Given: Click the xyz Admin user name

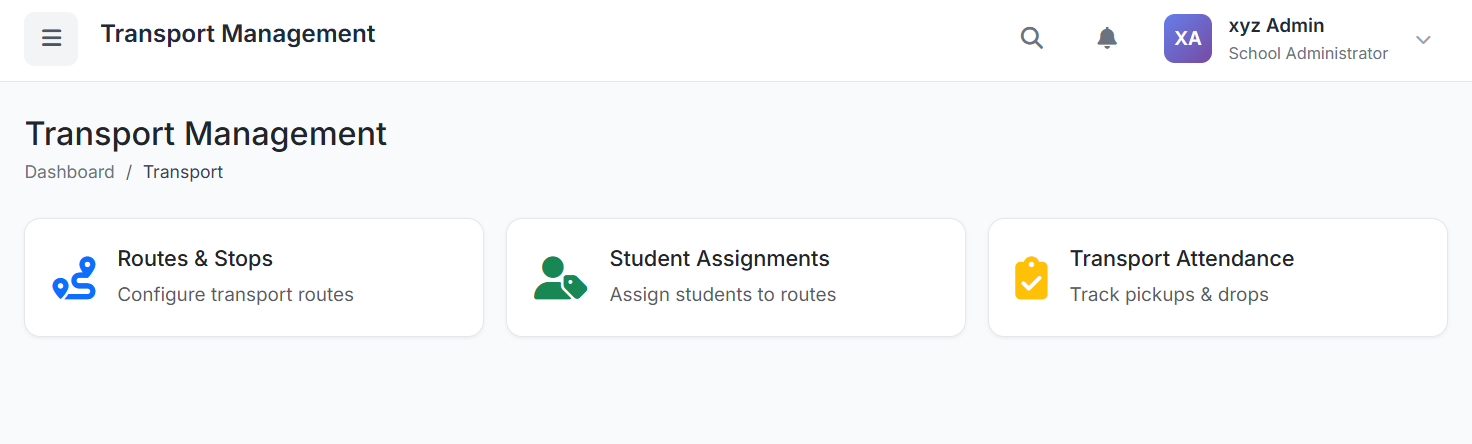Looking at the screenshot, I should click(x=1276, y=26).
